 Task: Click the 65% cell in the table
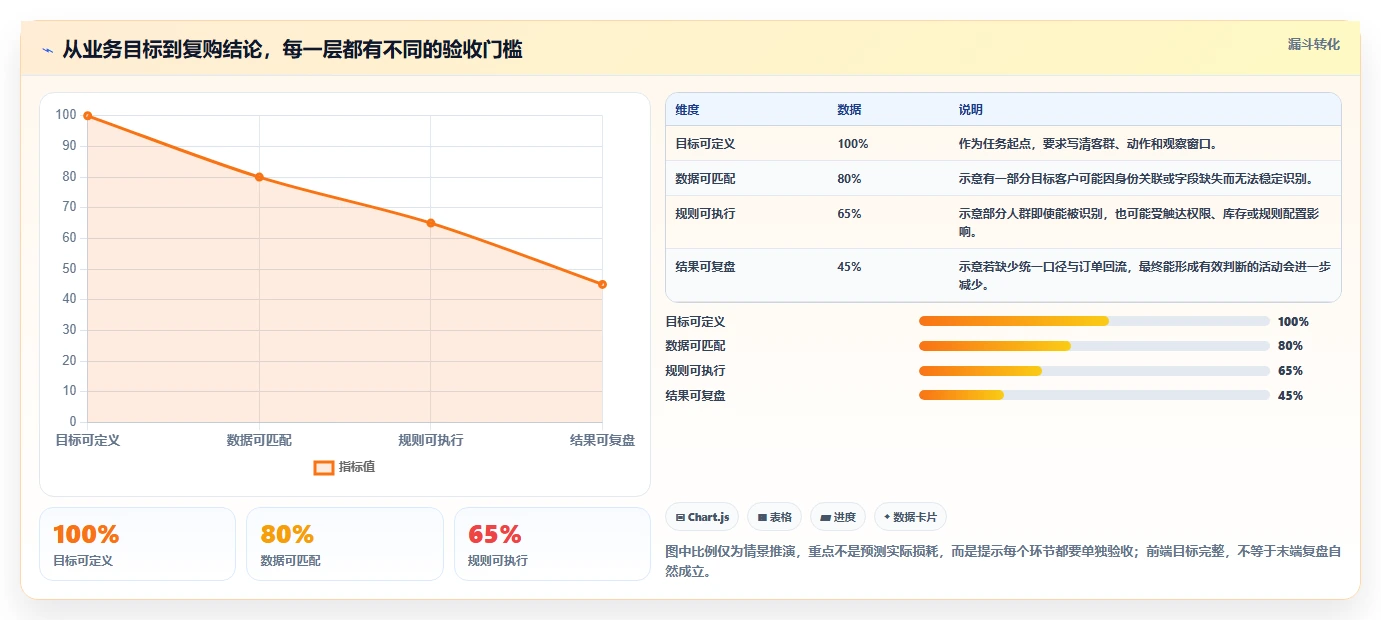click(x=849, y=214)
